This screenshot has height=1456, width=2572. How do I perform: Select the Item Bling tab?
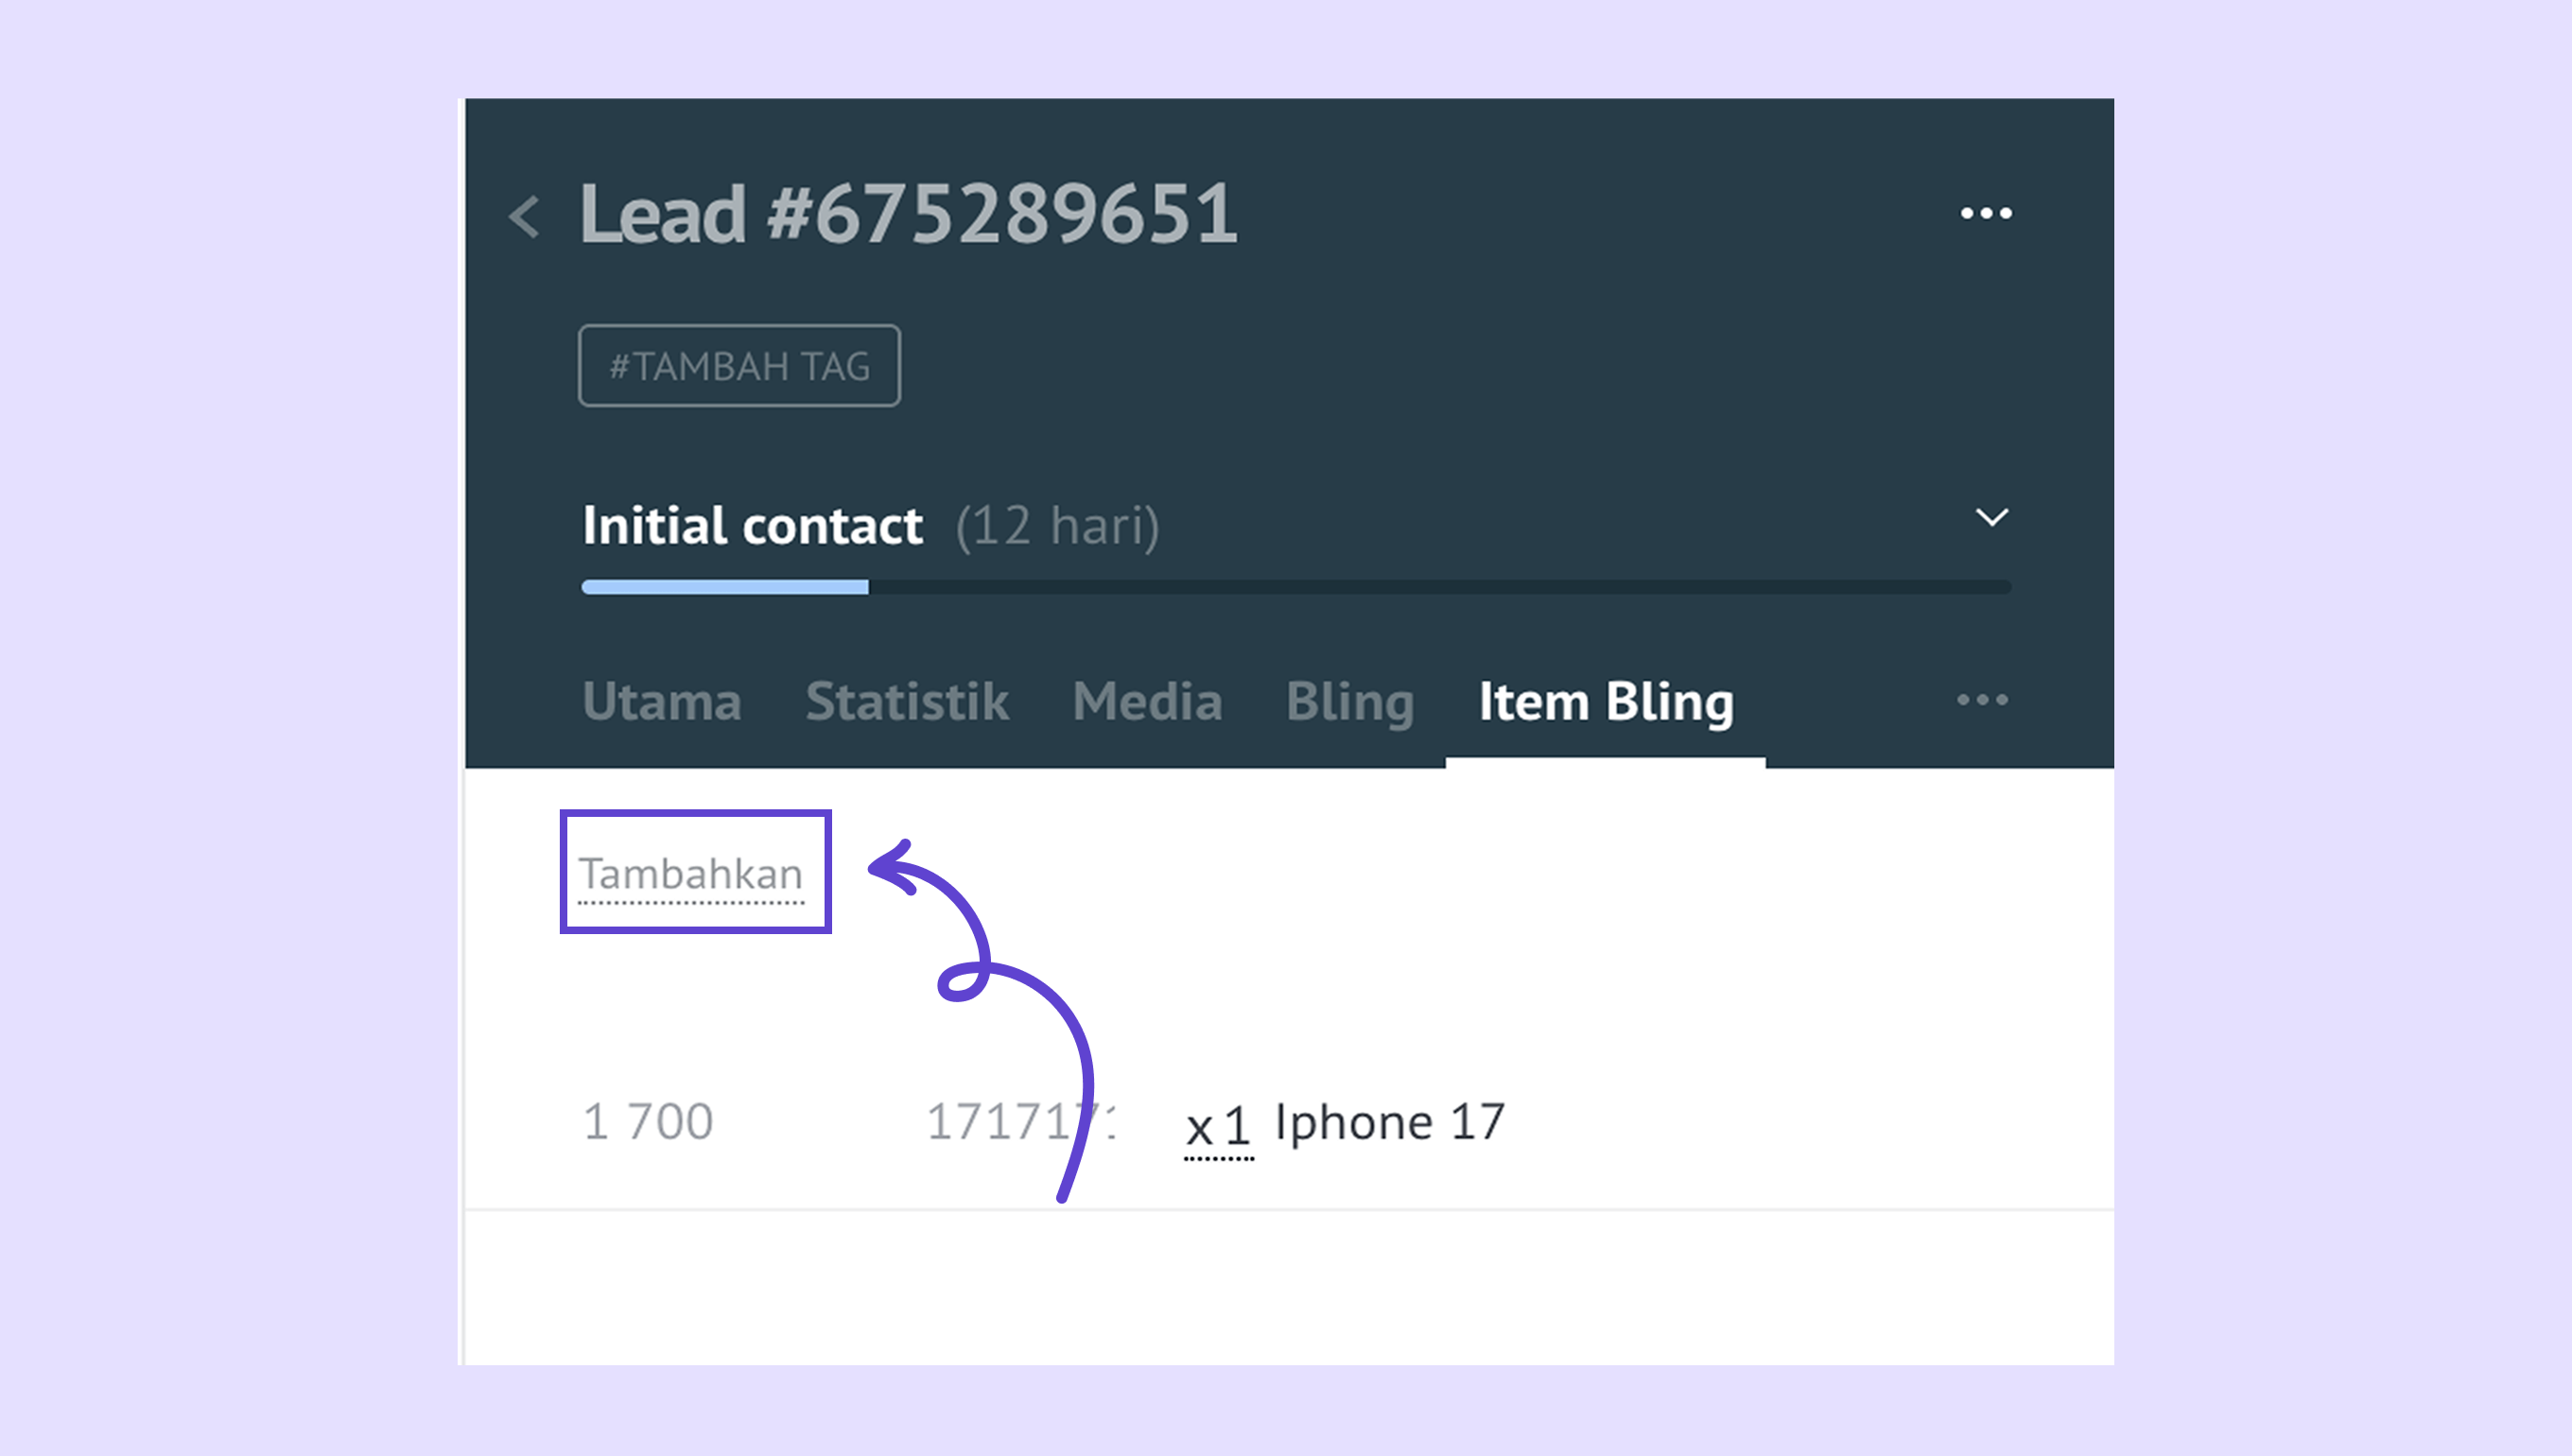pos(1606,701)
